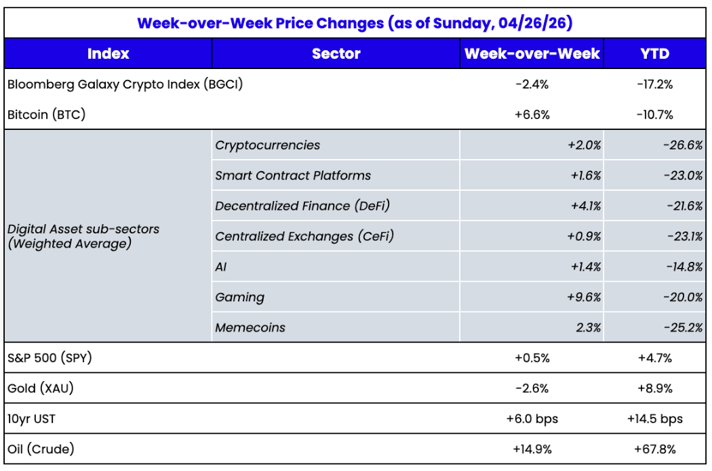Screen dimensions: 712x471
Task: Click the Memecoins sector cell
Action: [250, 327]
